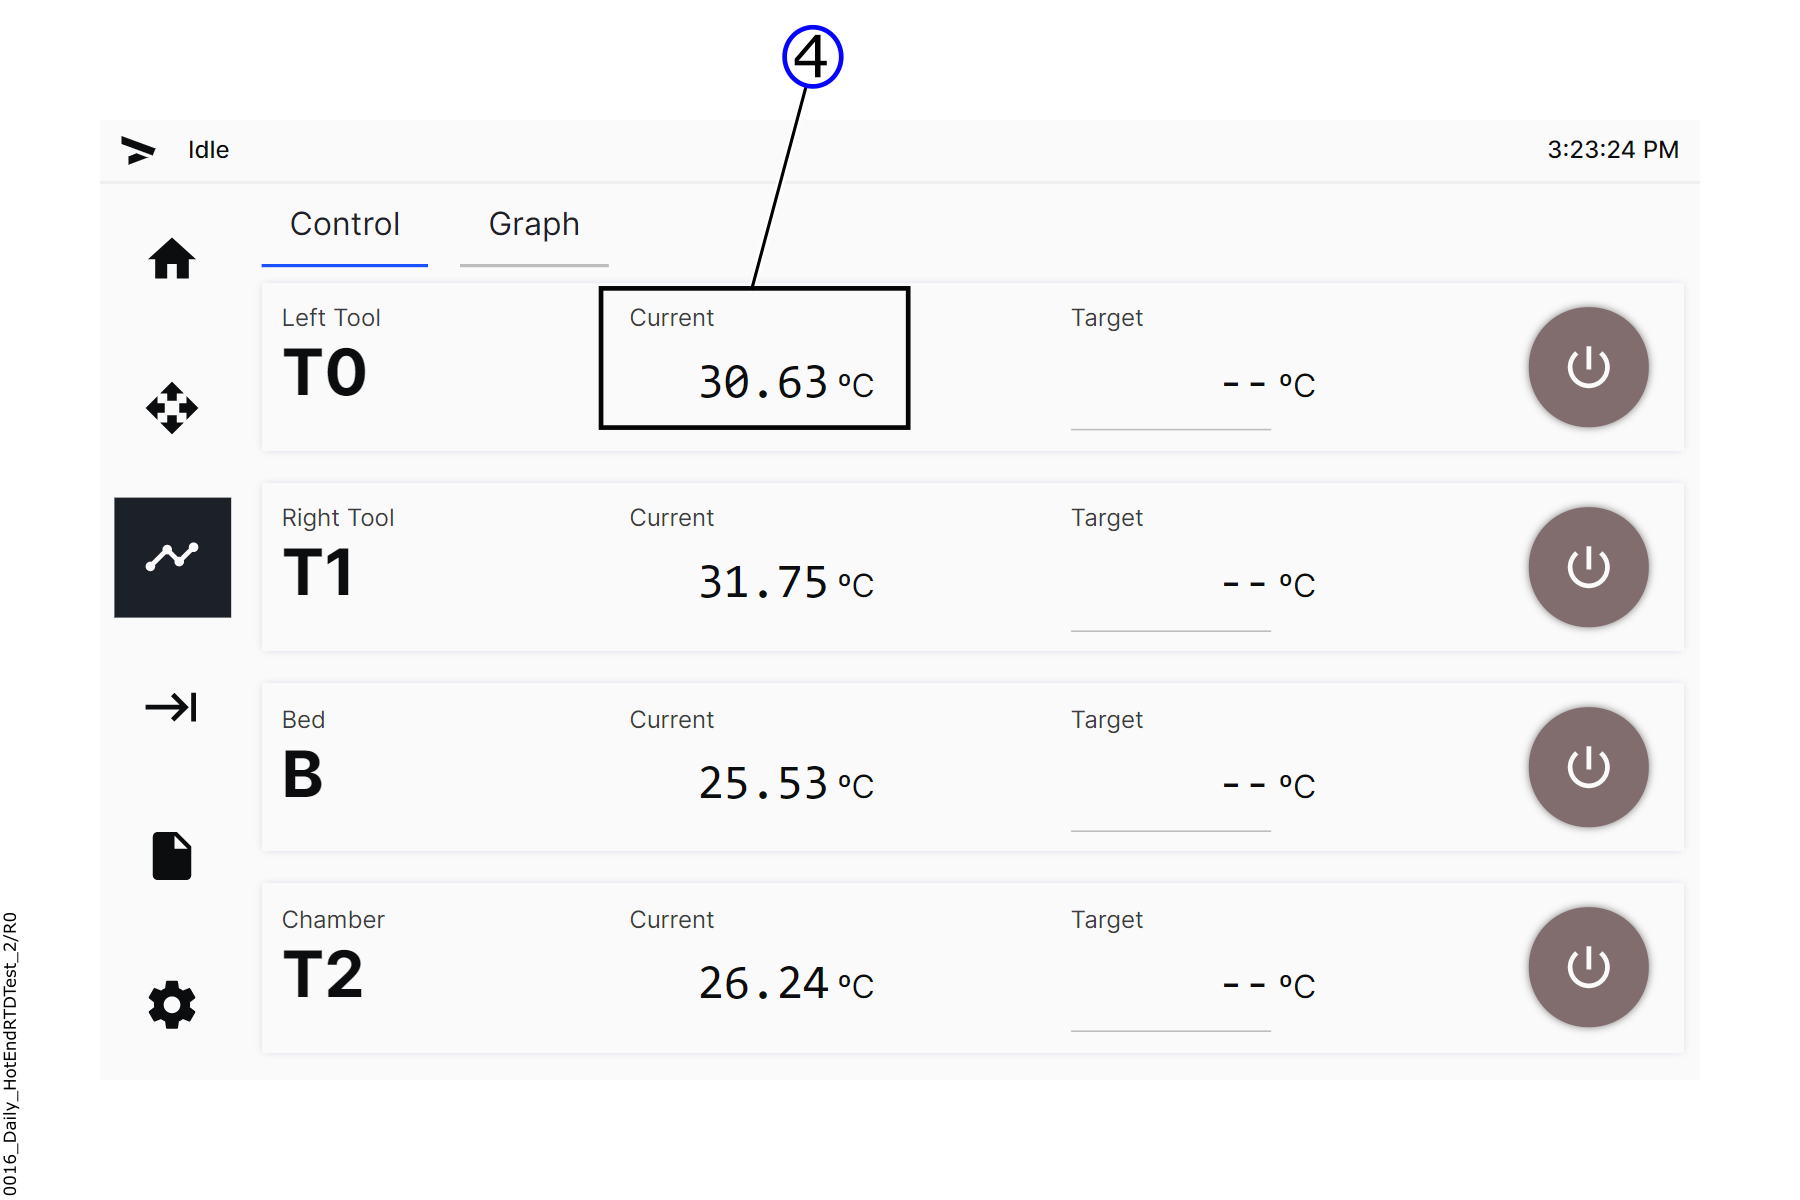Open the files document icon

tap(172, 856)
